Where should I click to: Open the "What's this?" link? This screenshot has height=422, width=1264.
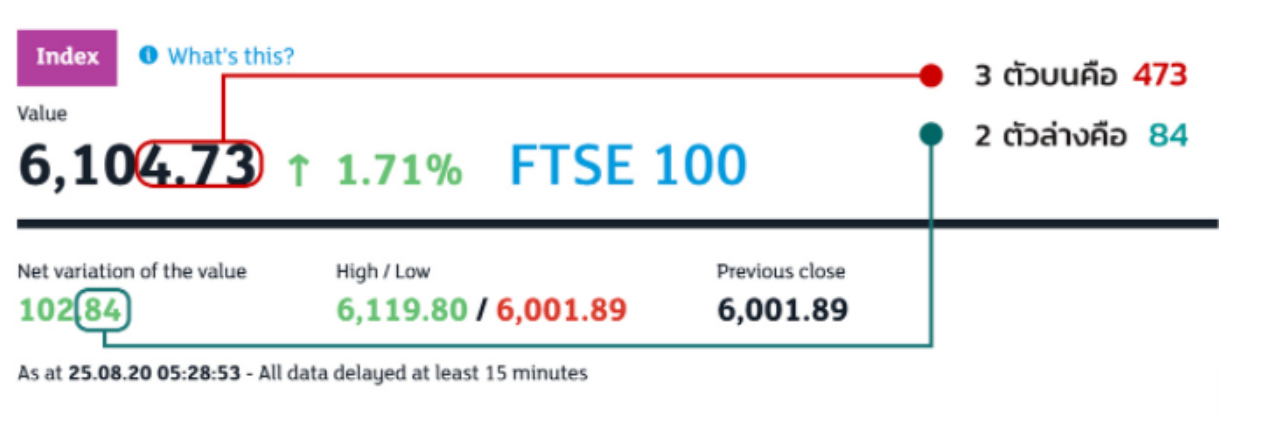(231, 56)
